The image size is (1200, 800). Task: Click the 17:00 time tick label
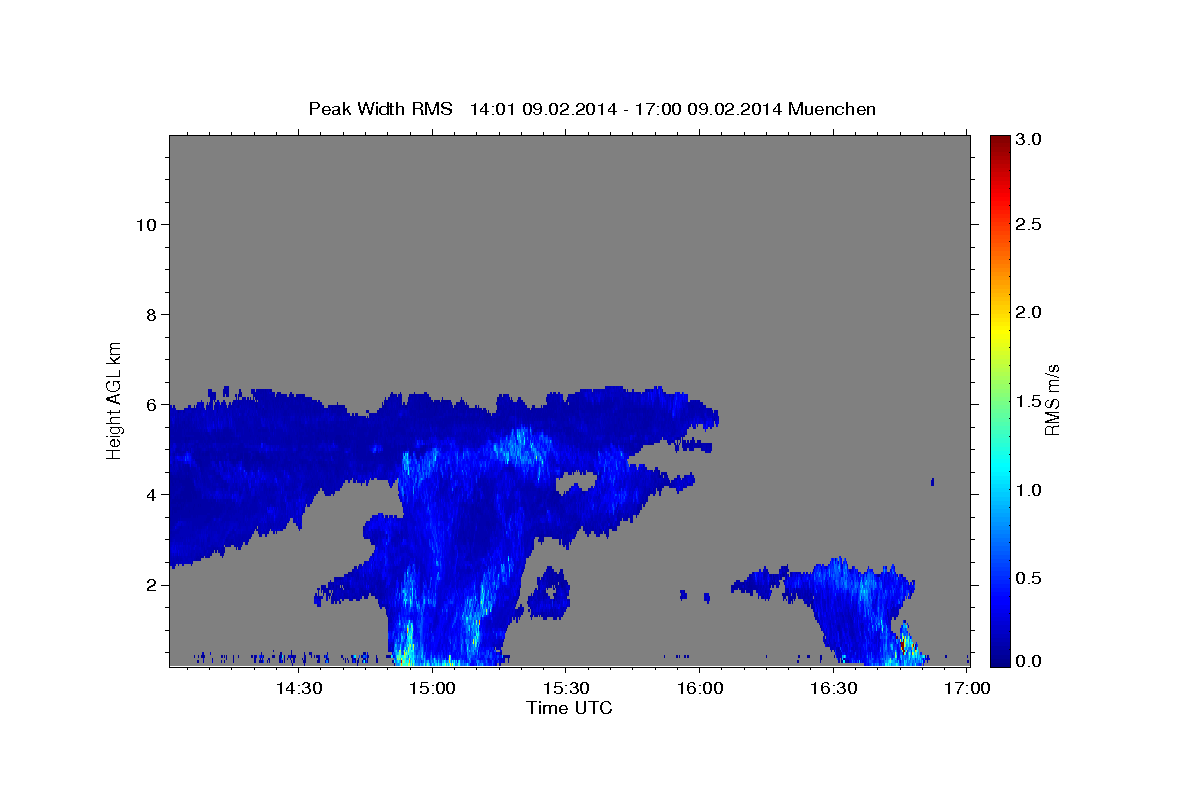tap(967, 688)
